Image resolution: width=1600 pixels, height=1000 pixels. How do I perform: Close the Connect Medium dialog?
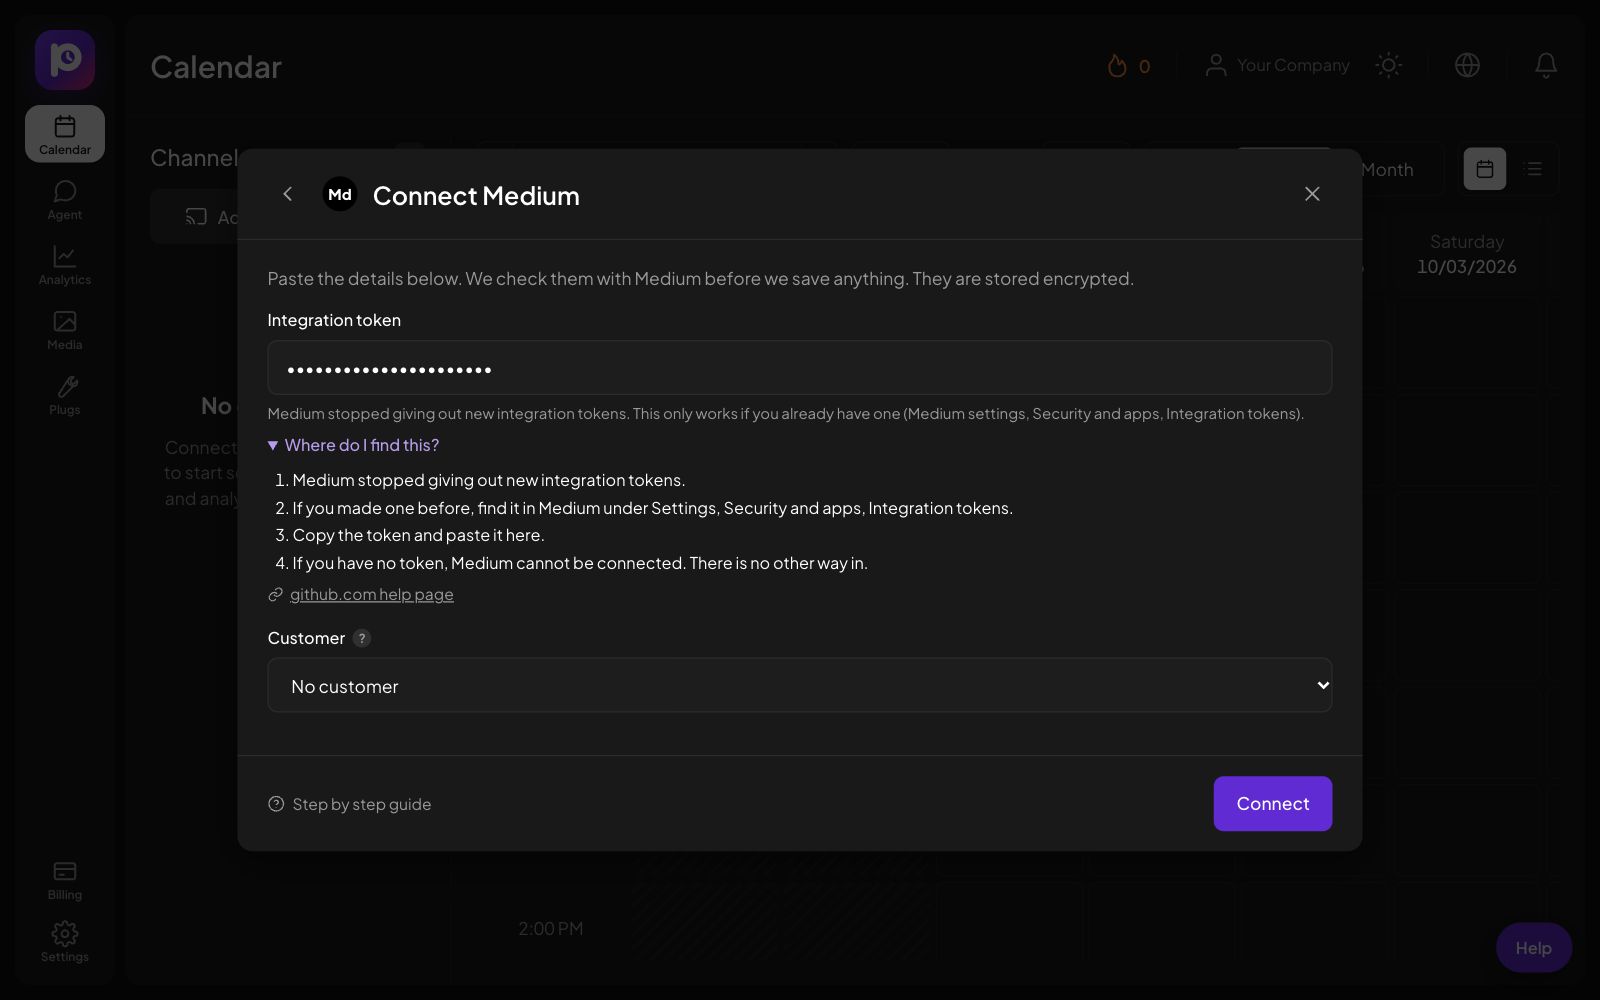pyautogui.click(x=1312, y=194)
